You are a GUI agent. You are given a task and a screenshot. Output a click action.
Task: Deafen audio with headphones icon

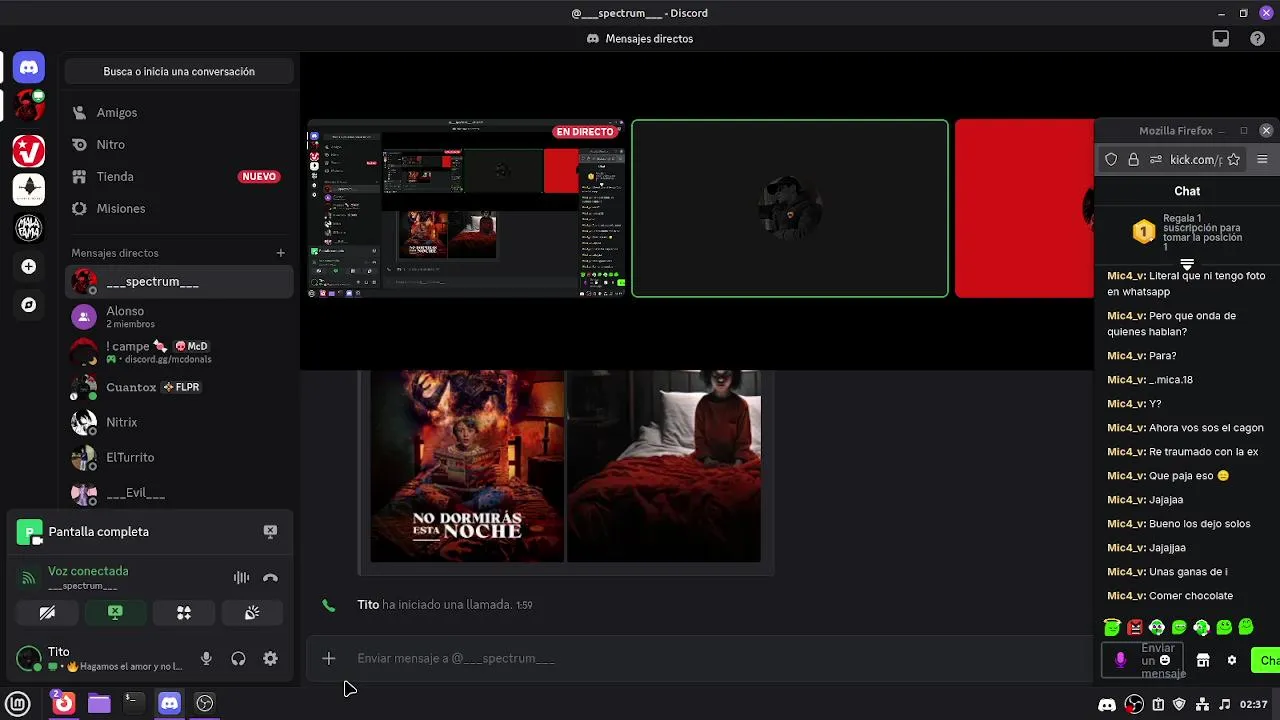pos(238,659)
